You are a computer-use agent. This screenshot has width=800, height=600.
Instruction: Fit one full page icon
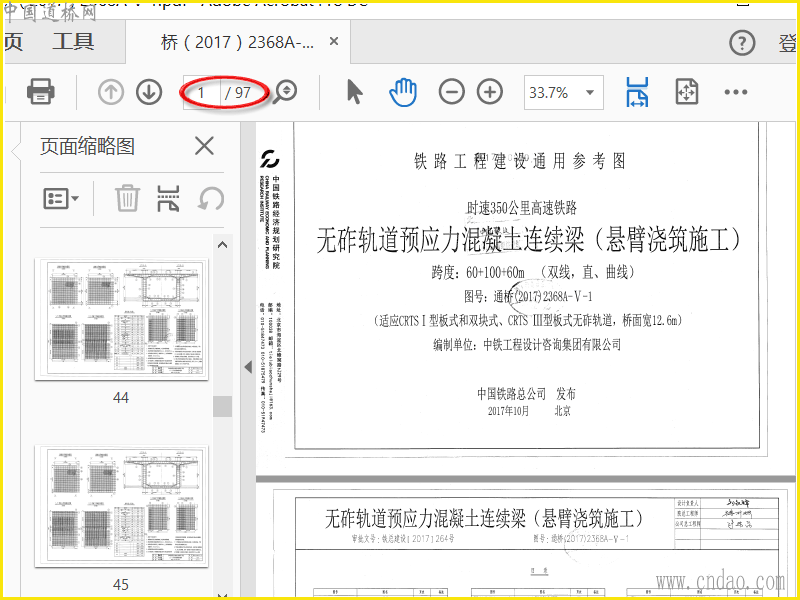coord(687,92)
